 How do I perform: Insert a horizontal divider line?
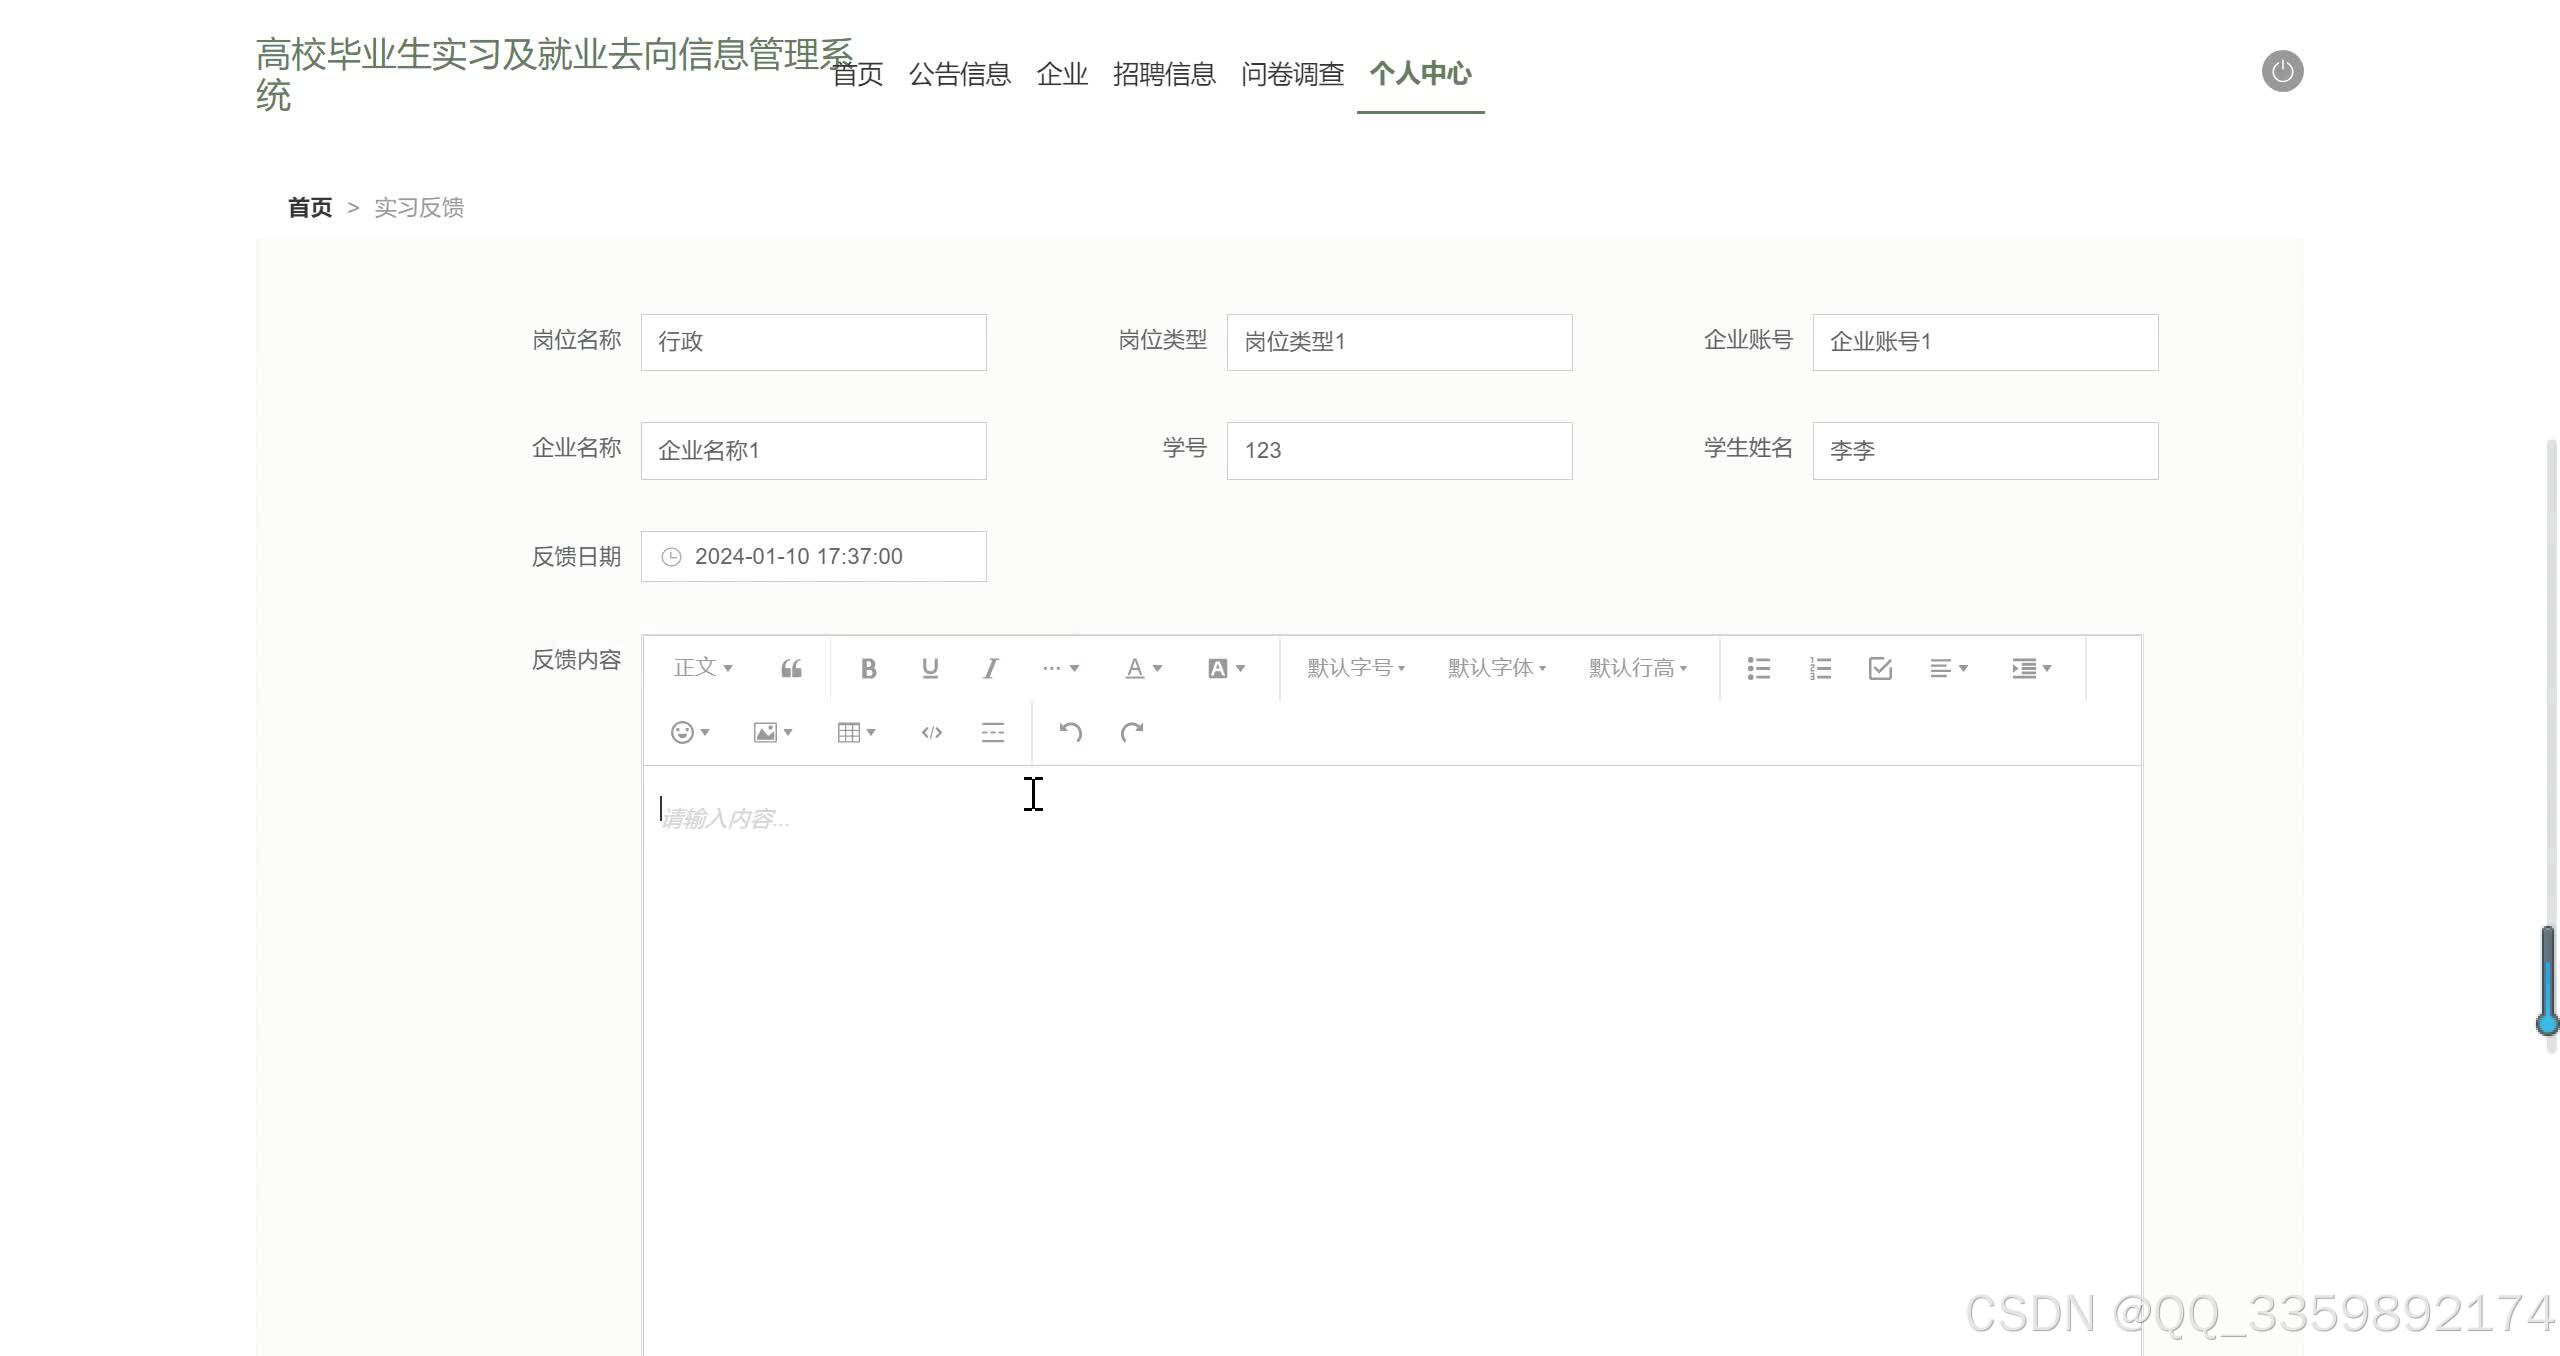click(x=992, y=732)
